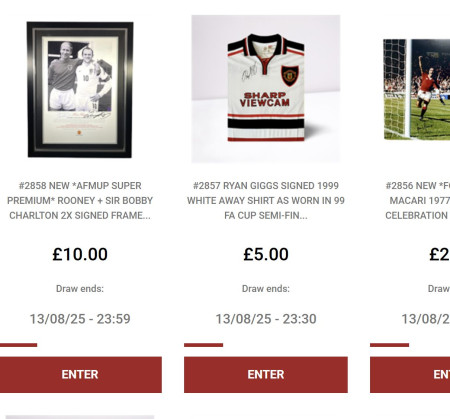Open the Ryan Giggs white shirt image

[266, 89]
